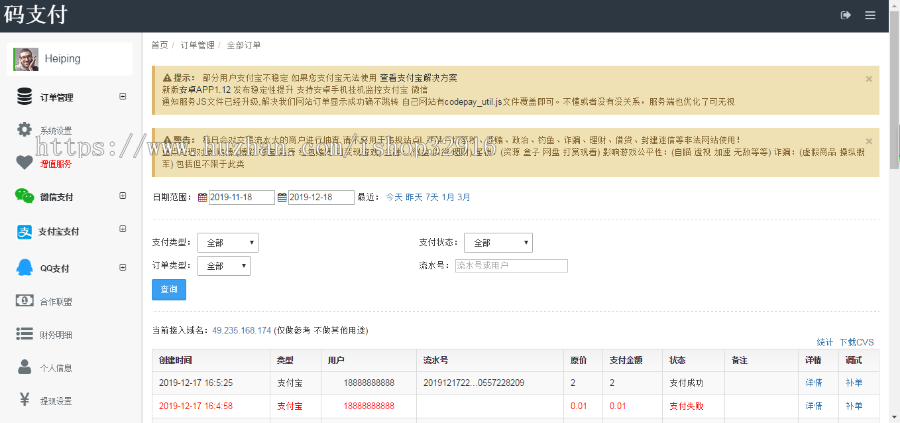
Task: Open the hamburger menu icon
Action: coord(870,15)
